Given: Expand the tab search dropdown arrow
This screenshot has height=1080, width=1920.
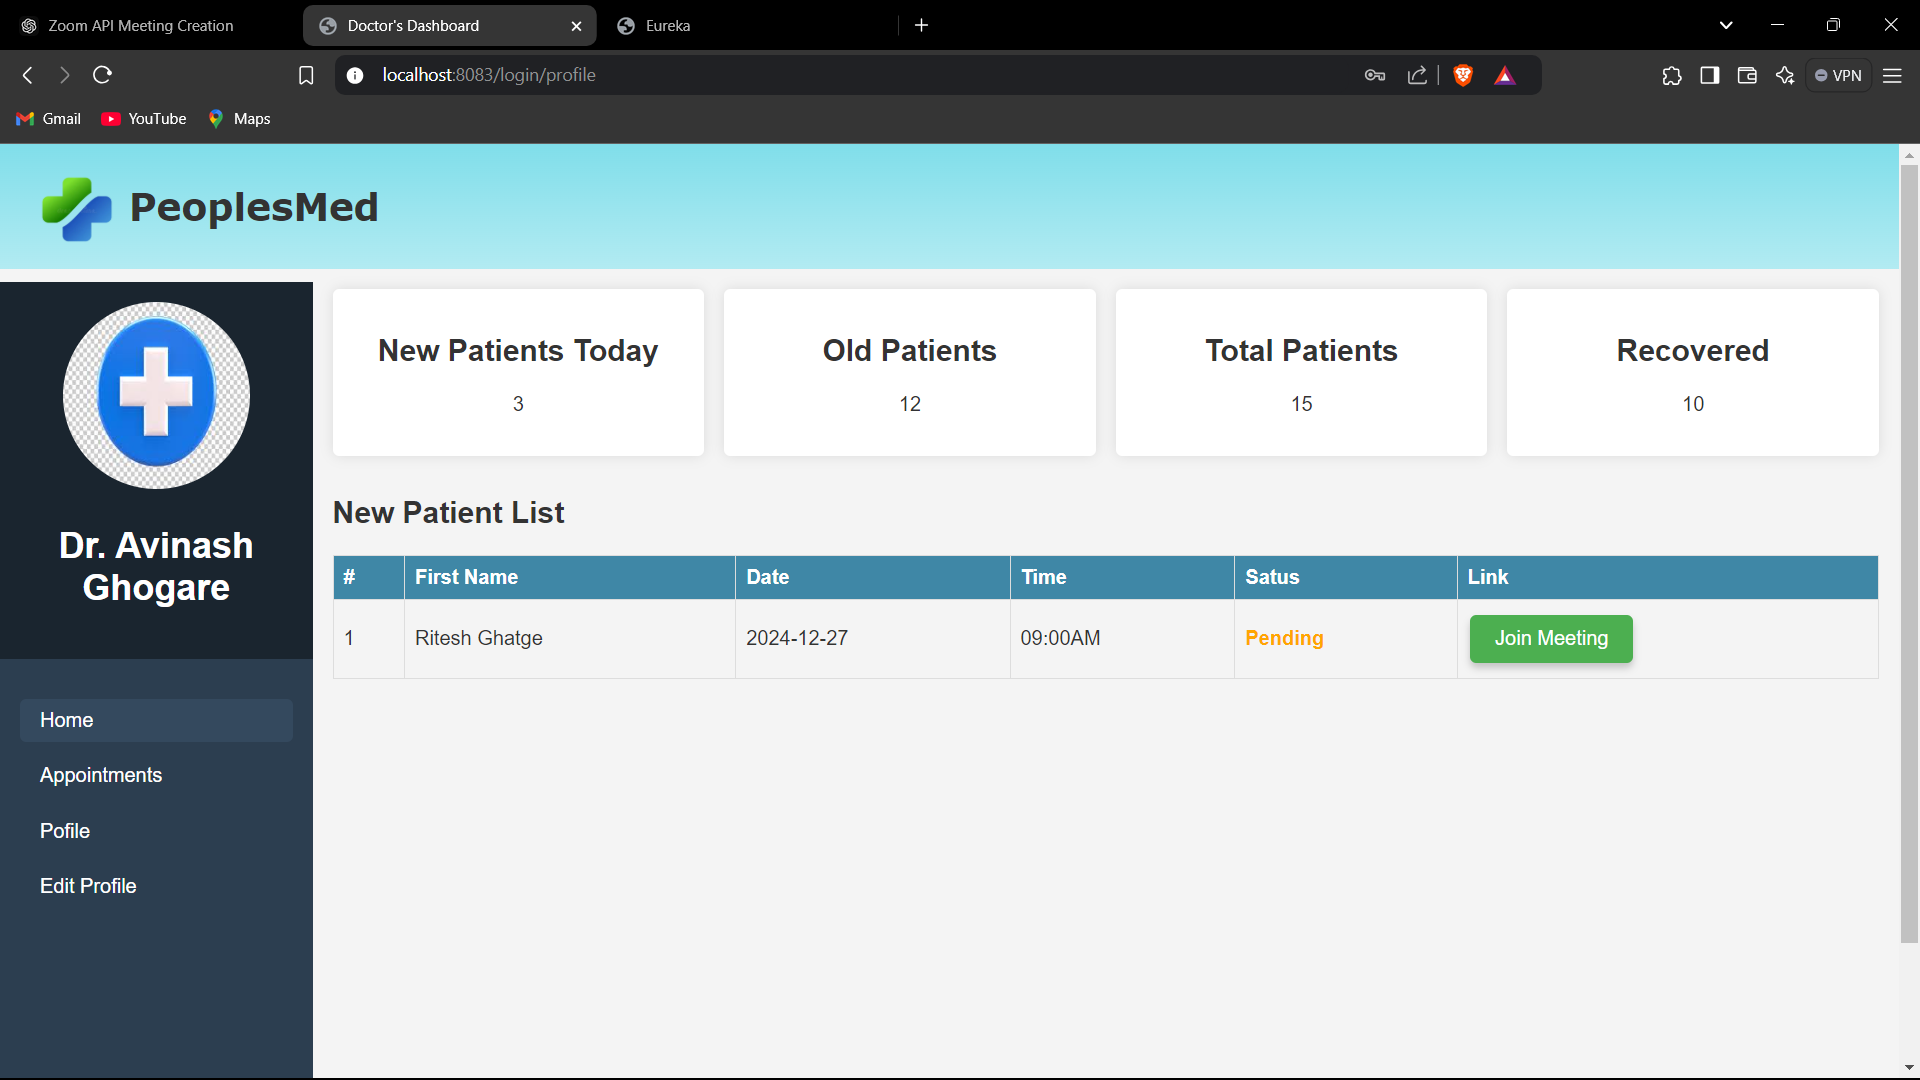Looking at the screenshot, I should point(1725,25).
